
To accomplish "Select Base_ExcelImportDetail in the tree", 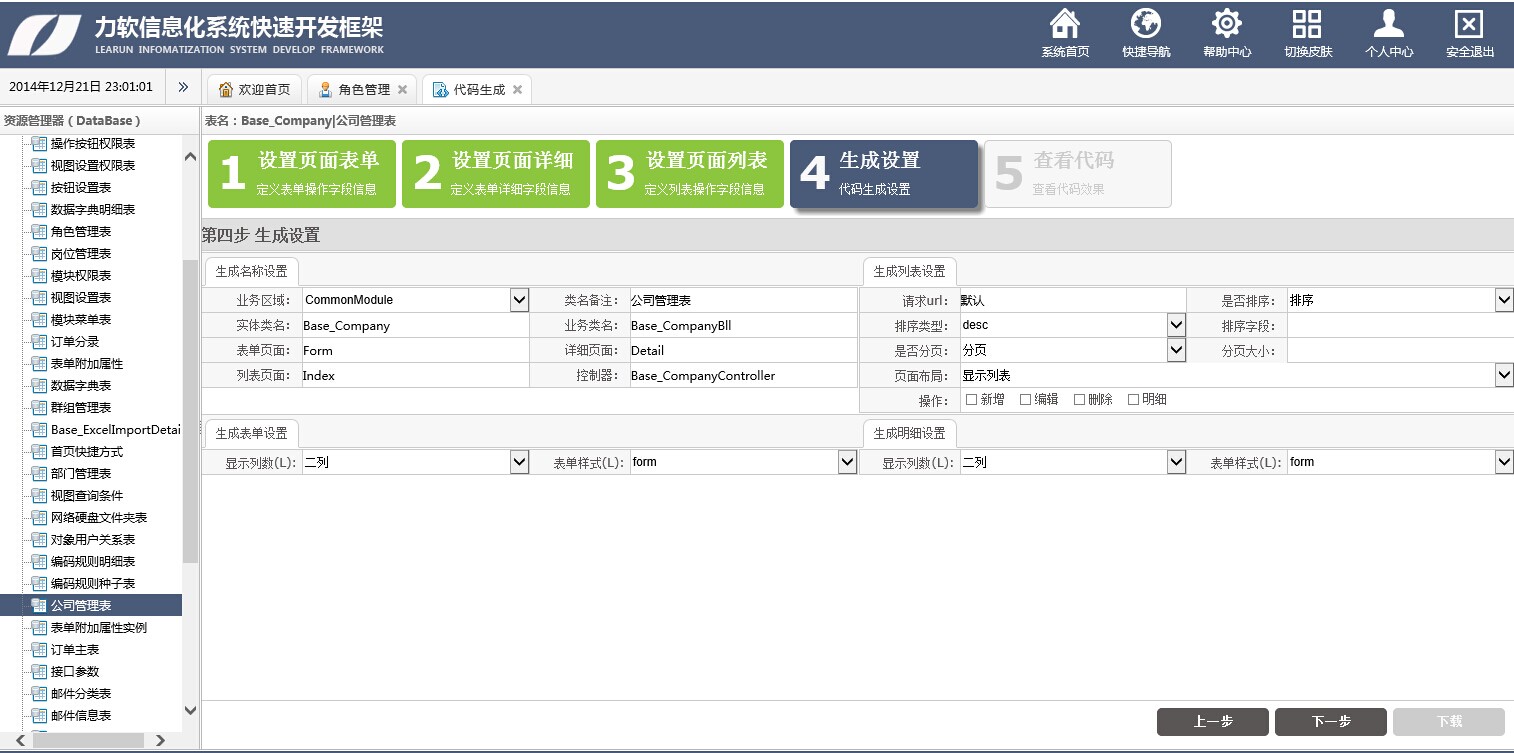I will (x=115, y=429).
